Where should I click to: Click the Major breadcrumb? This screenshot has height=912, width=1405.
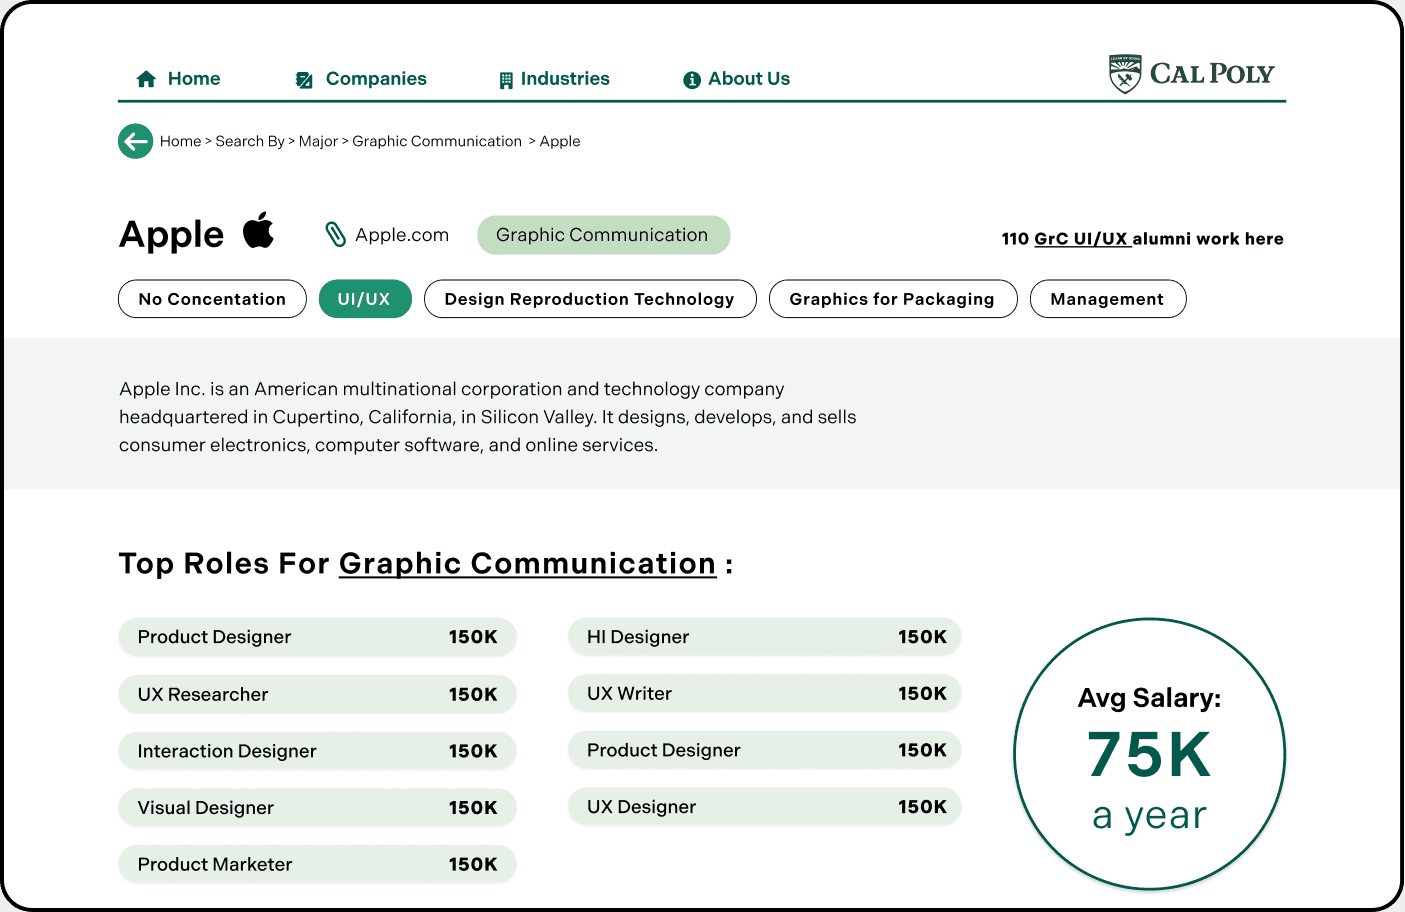pyautogui.click(x=318, y=141)
